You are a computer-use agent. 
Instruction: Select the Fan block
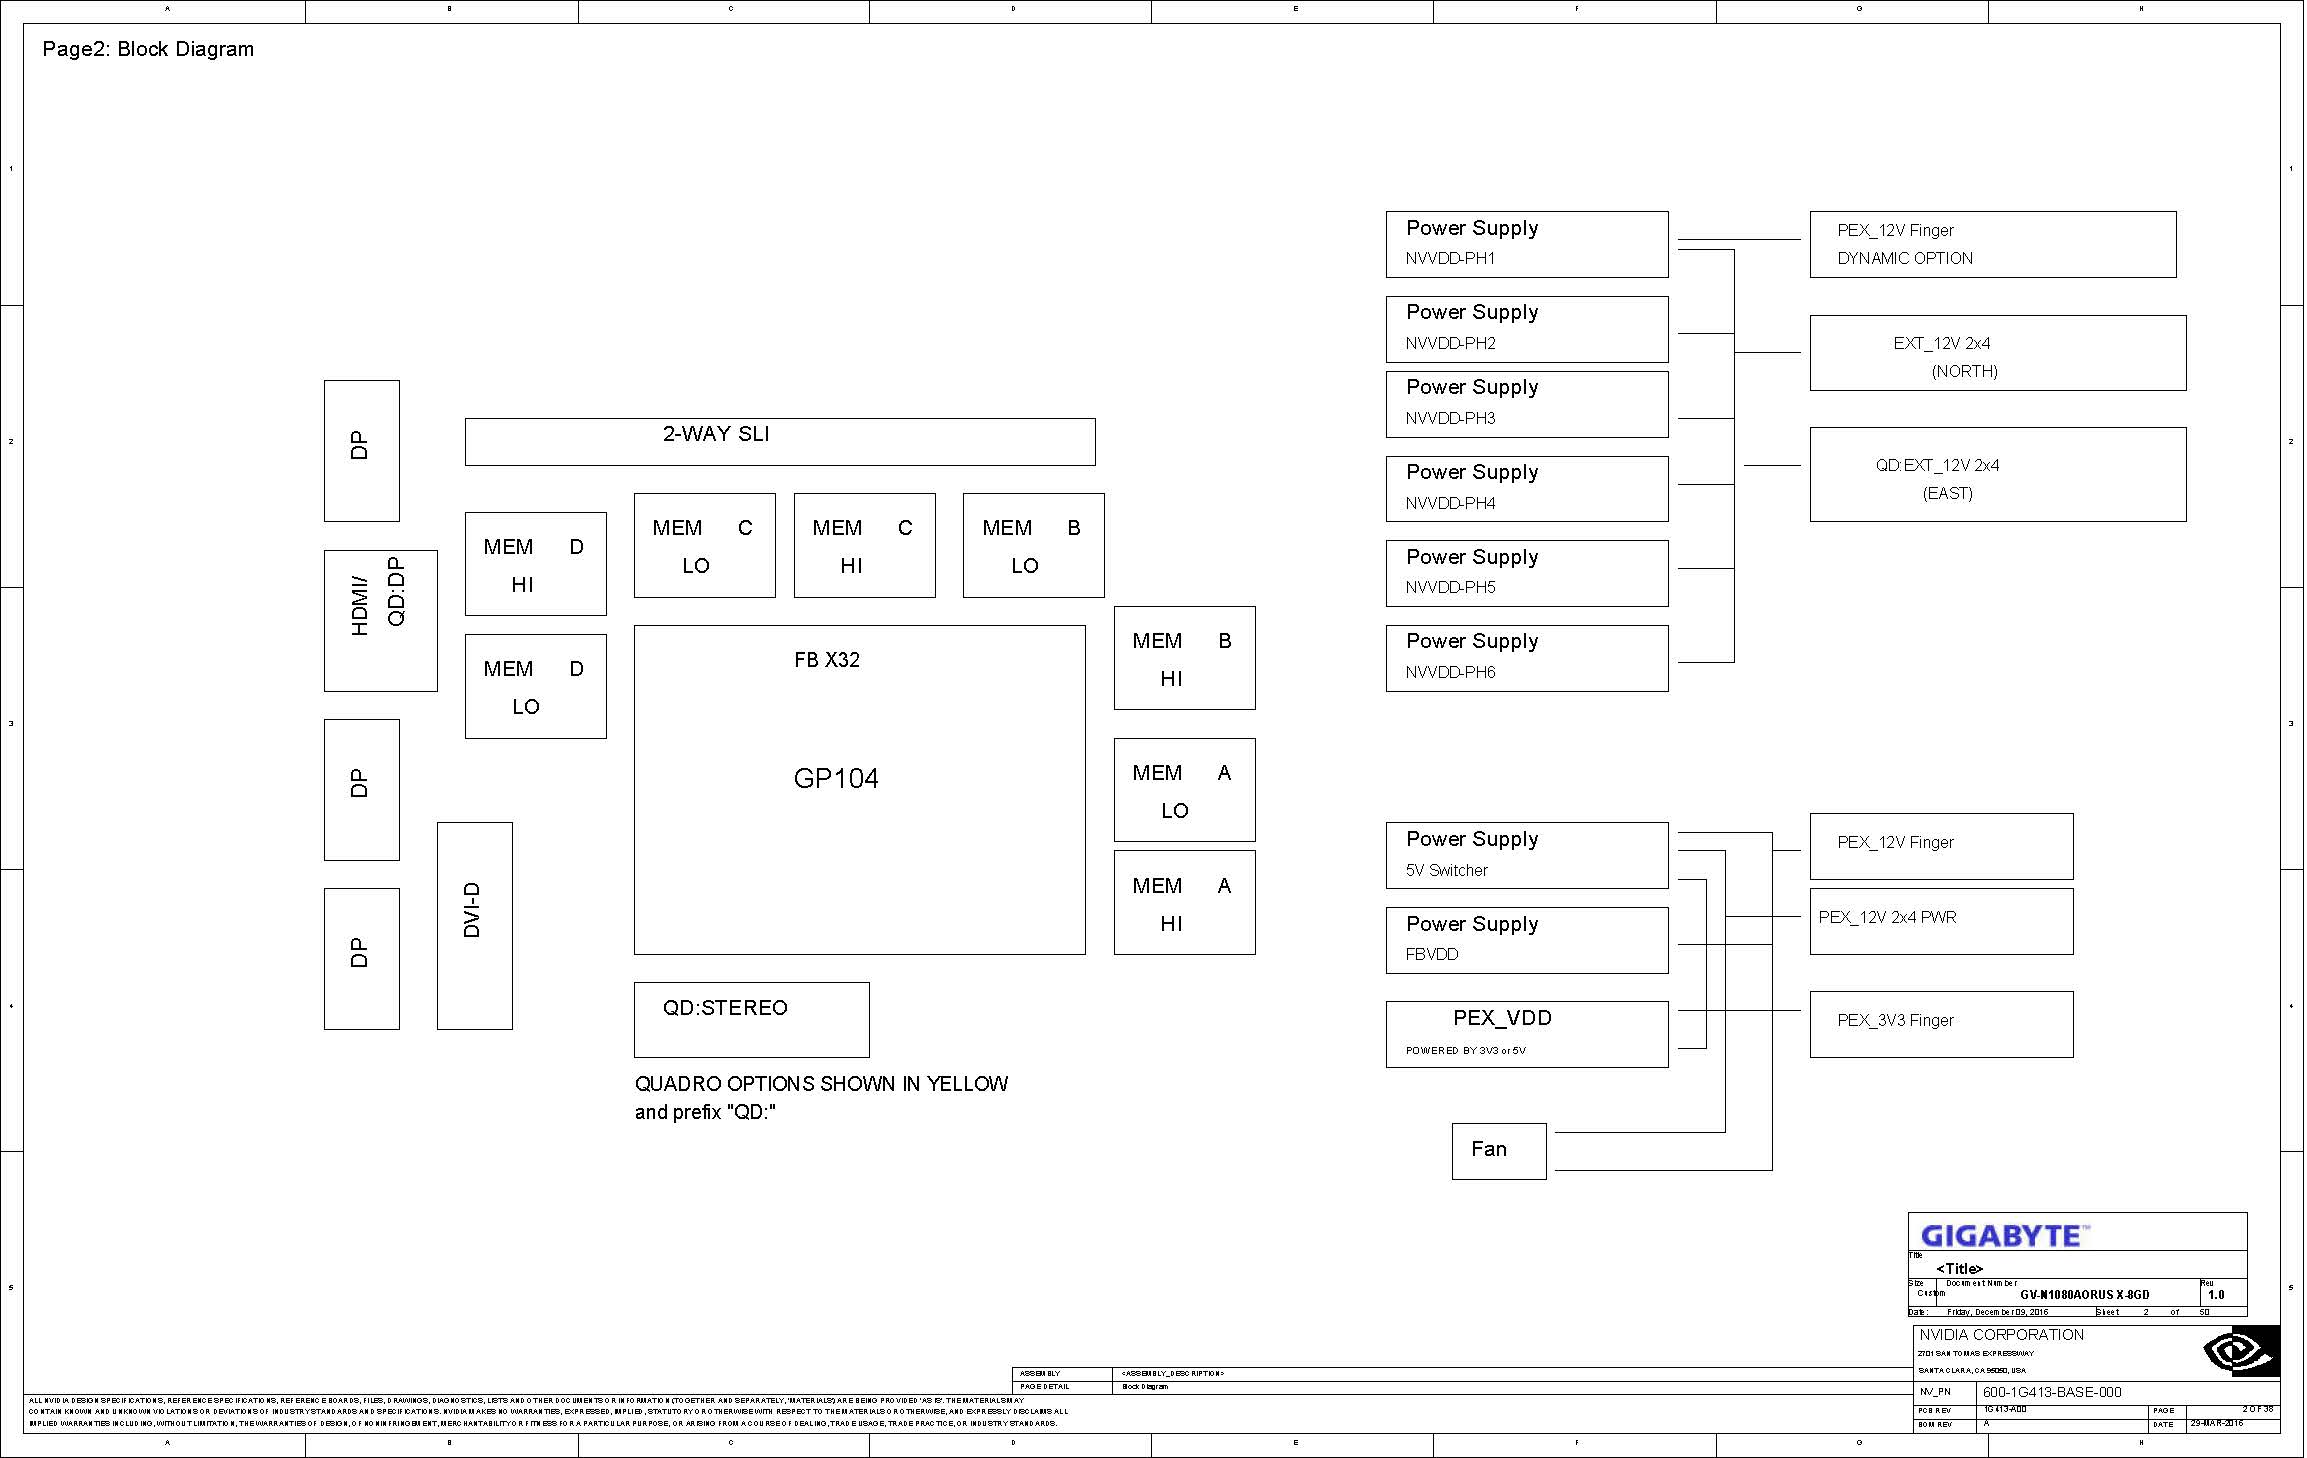(1499, 1151)
